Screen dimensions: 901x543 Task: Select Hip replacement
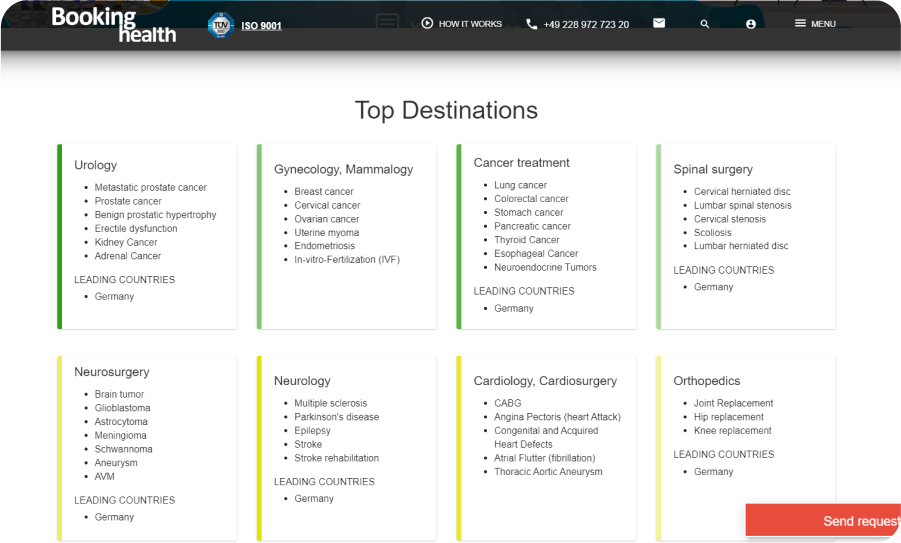click(x=729, y=417)
